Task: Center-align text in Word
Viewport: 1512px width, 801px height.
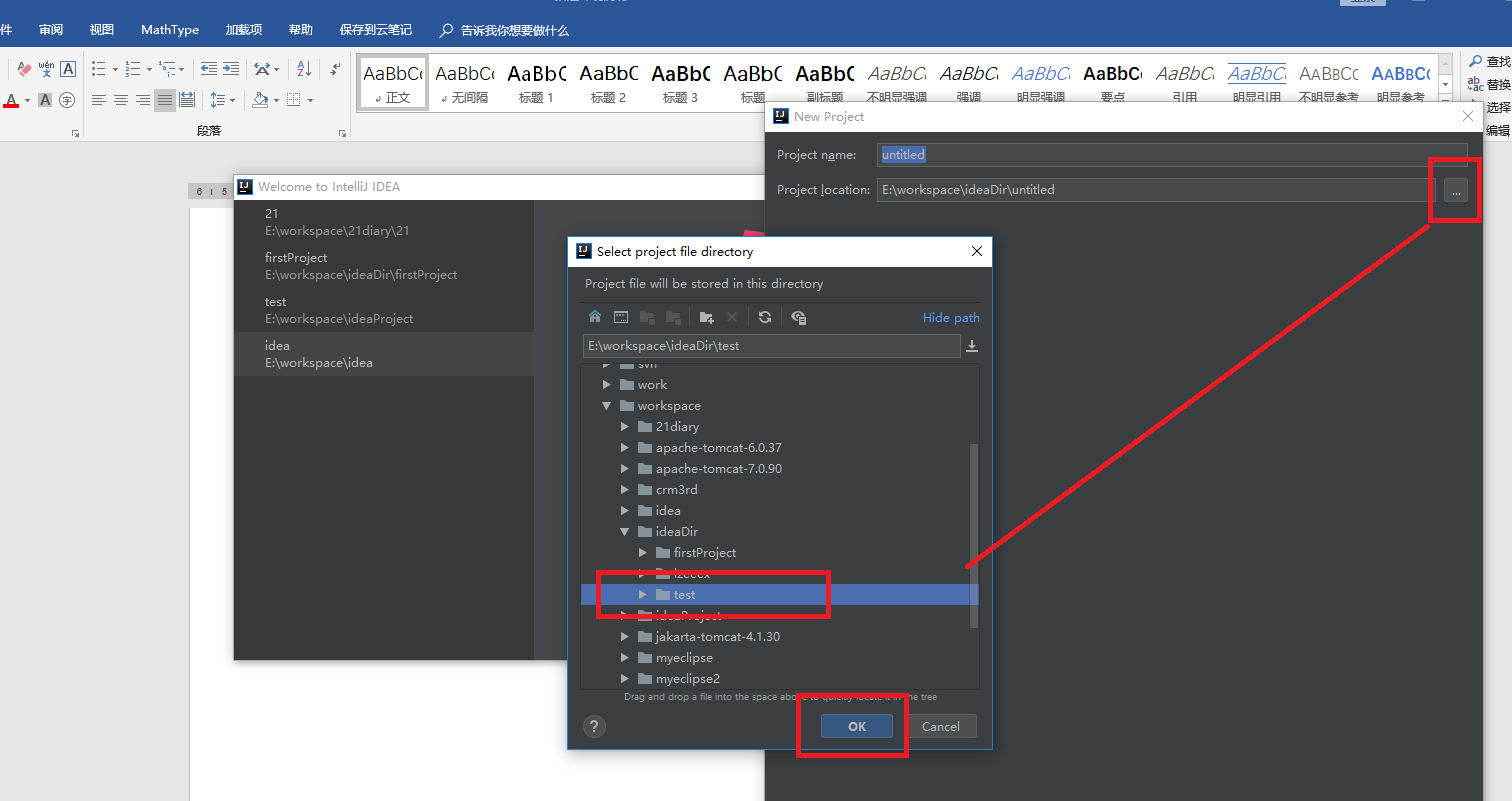Action: pos(121,100)
